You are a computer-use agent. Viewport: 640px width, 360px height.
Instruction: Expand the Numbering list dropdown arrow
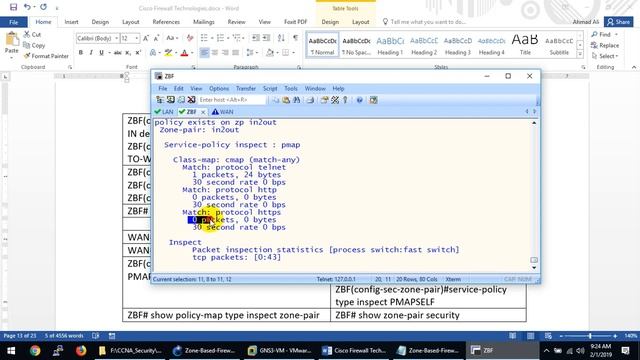[x=228, y=38]
